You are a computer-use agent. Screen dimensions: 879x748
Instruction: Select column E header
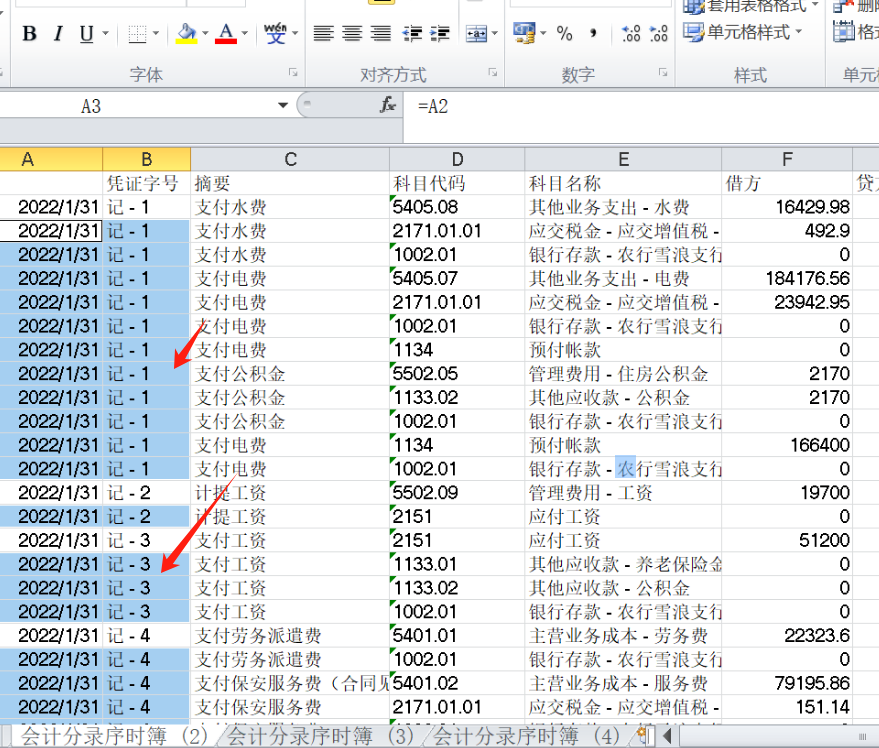623,159
